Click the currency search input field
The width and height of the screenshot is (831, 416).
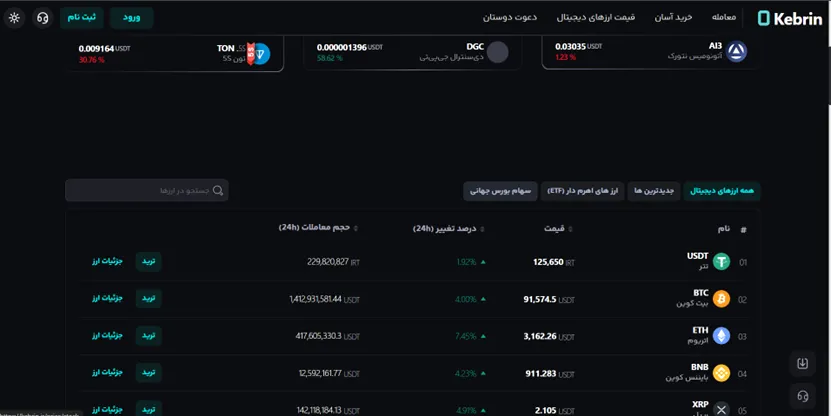147,190
